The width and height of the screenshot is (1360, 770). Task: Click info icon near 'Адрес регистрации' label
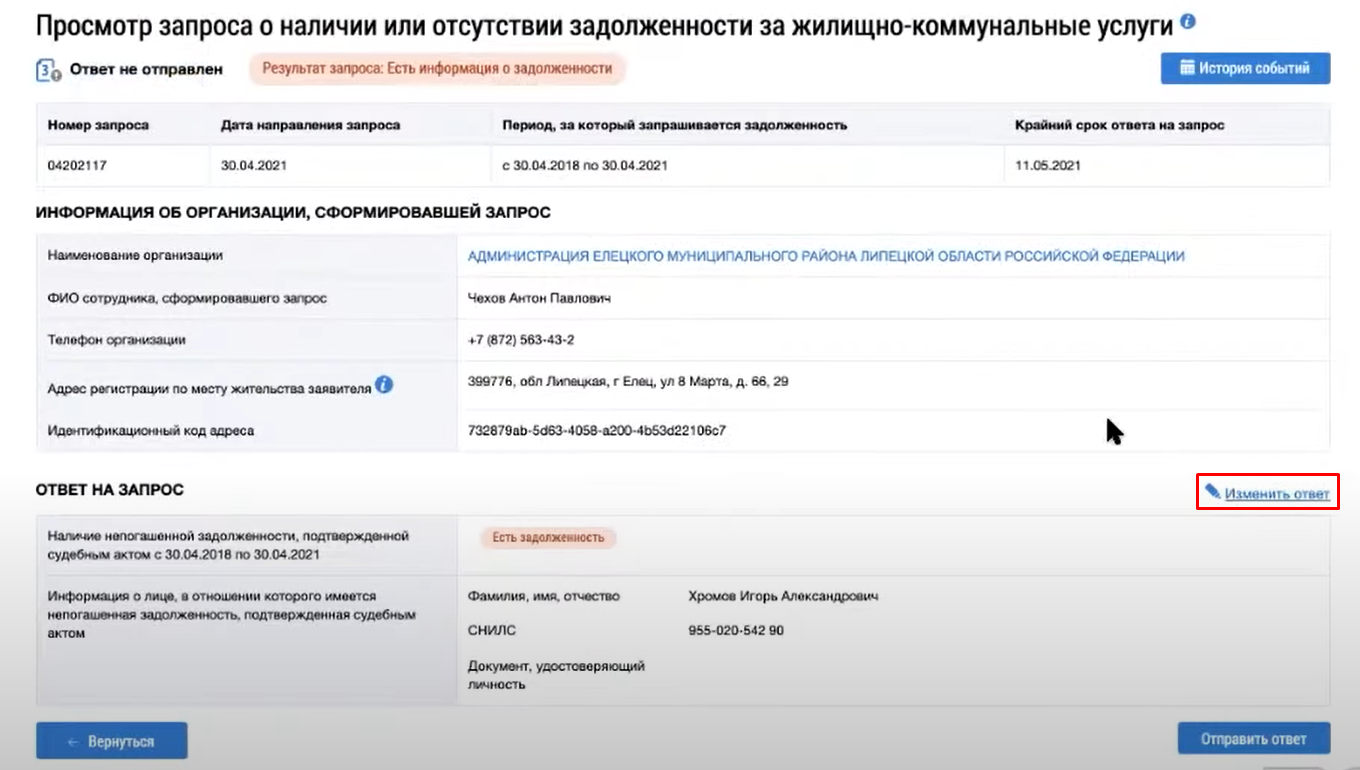[x=384, y=385]
